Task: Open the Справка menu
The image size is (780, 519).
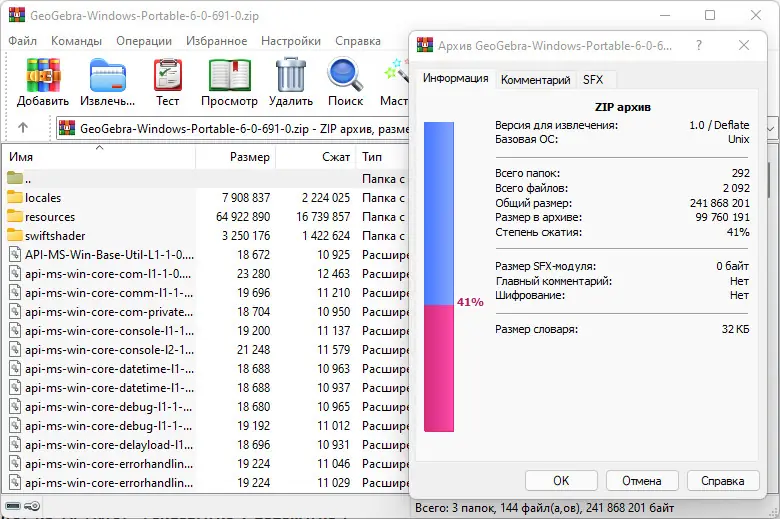Action: tap(358, 41)
